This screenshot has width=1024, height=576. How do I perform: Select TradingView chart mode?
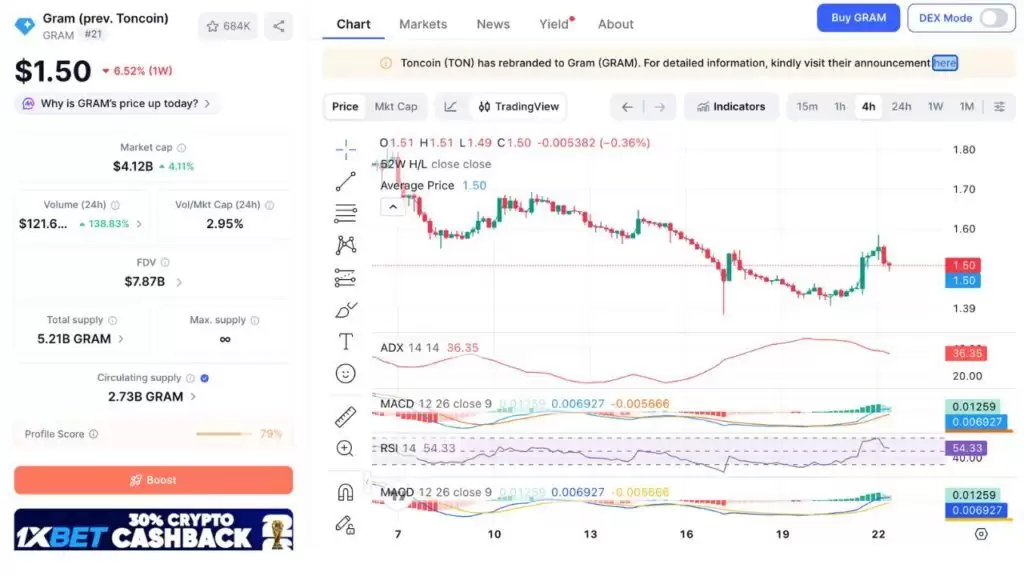click(x=519, y=106)
